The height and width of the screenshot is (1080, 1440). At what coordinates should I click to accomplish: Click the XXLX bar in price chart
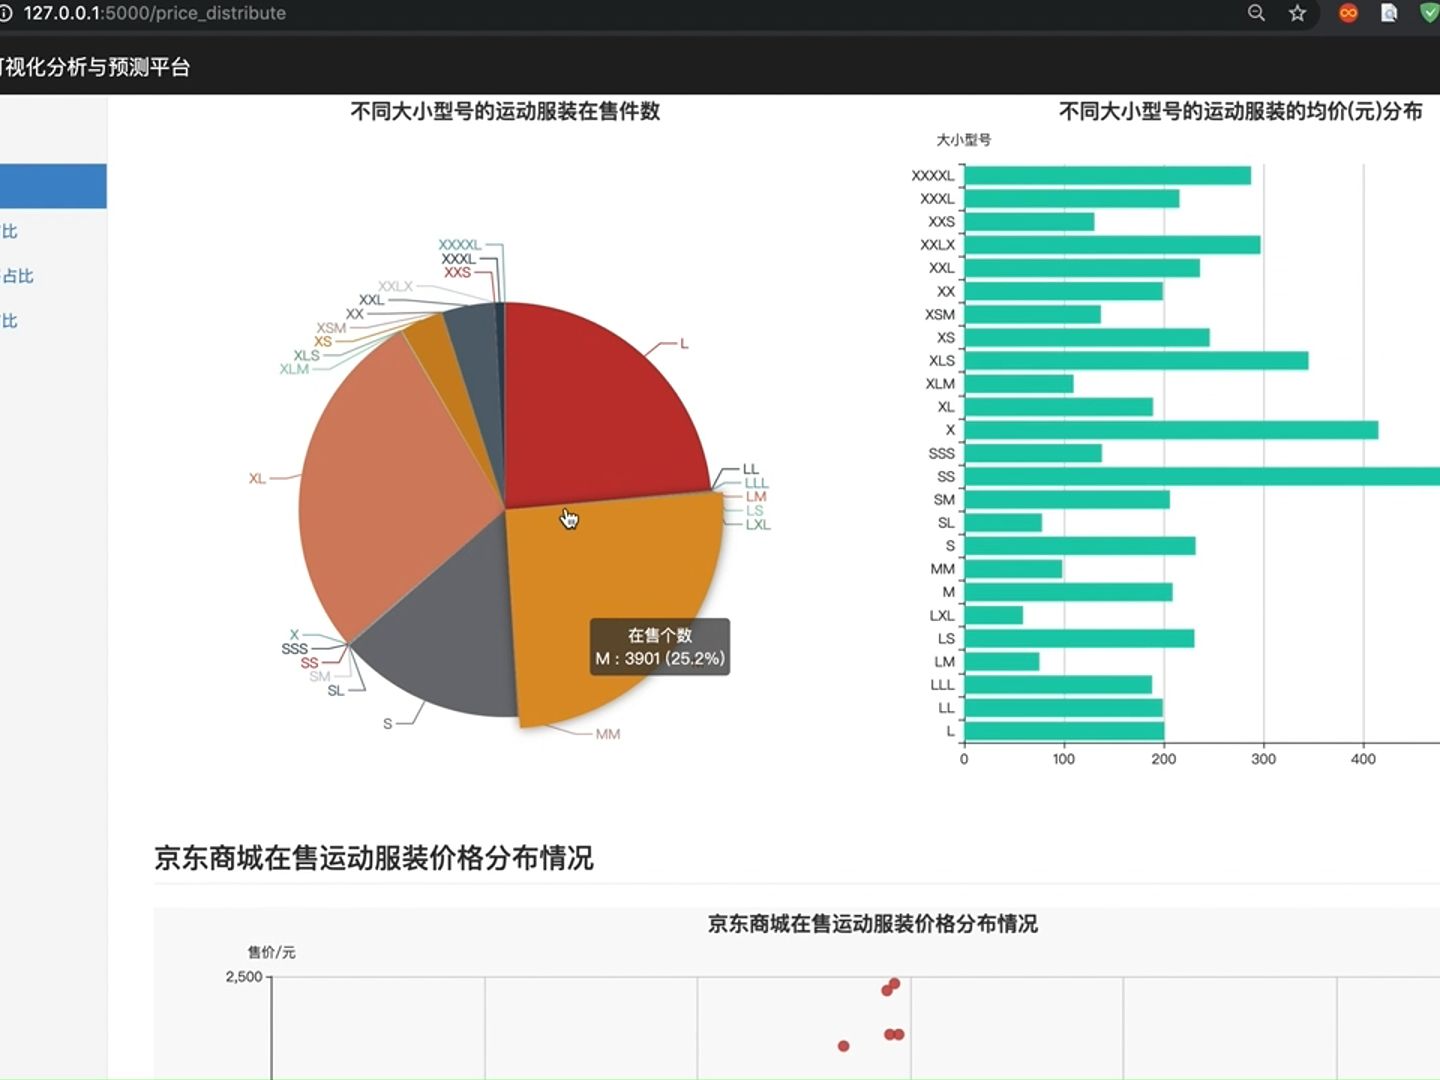(1112, 244)
